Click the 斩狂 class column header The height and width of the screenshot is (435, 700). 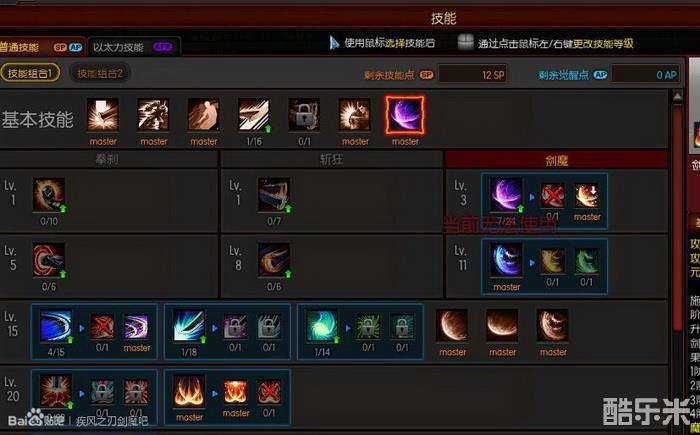[x=331, y=159]
